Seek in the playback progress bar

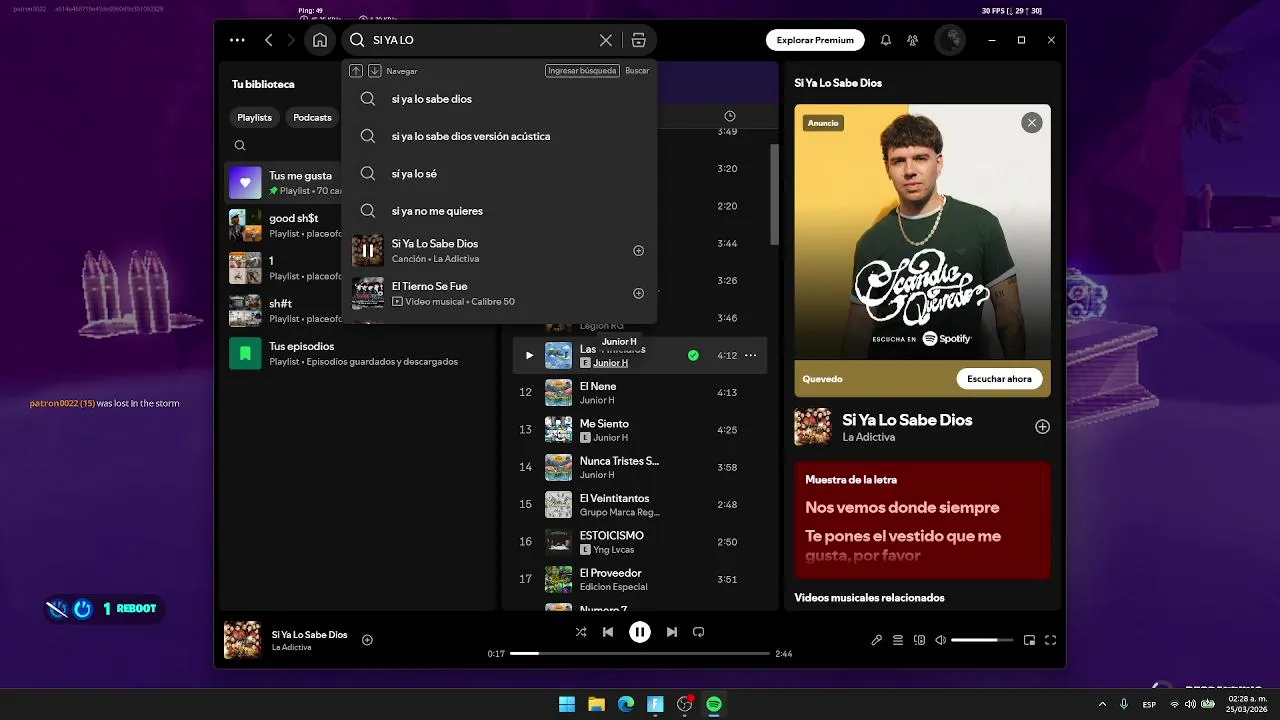click(640, 653)
